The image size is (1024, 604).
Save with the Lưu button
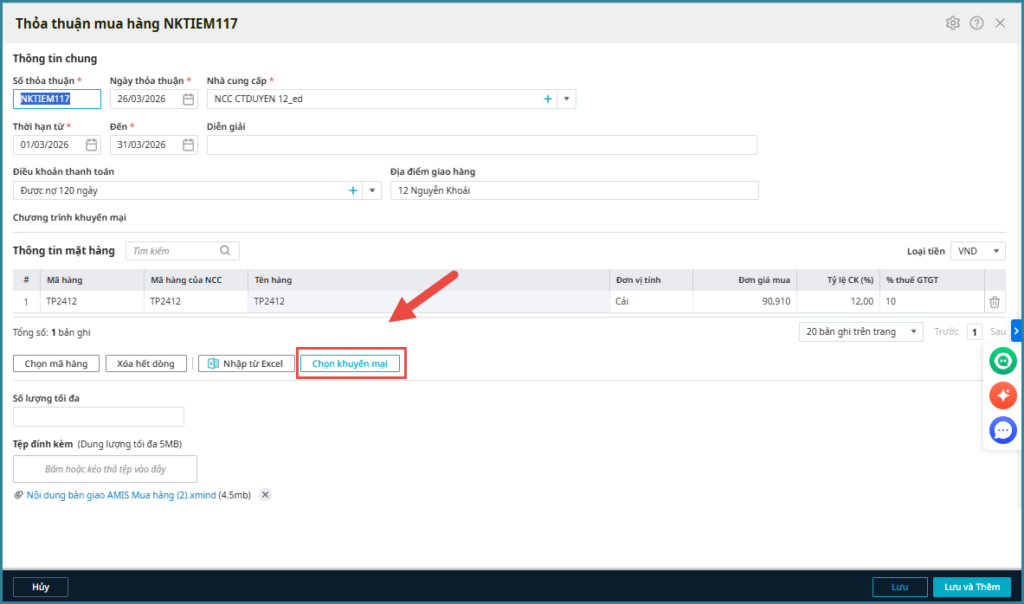coord(900,587)
